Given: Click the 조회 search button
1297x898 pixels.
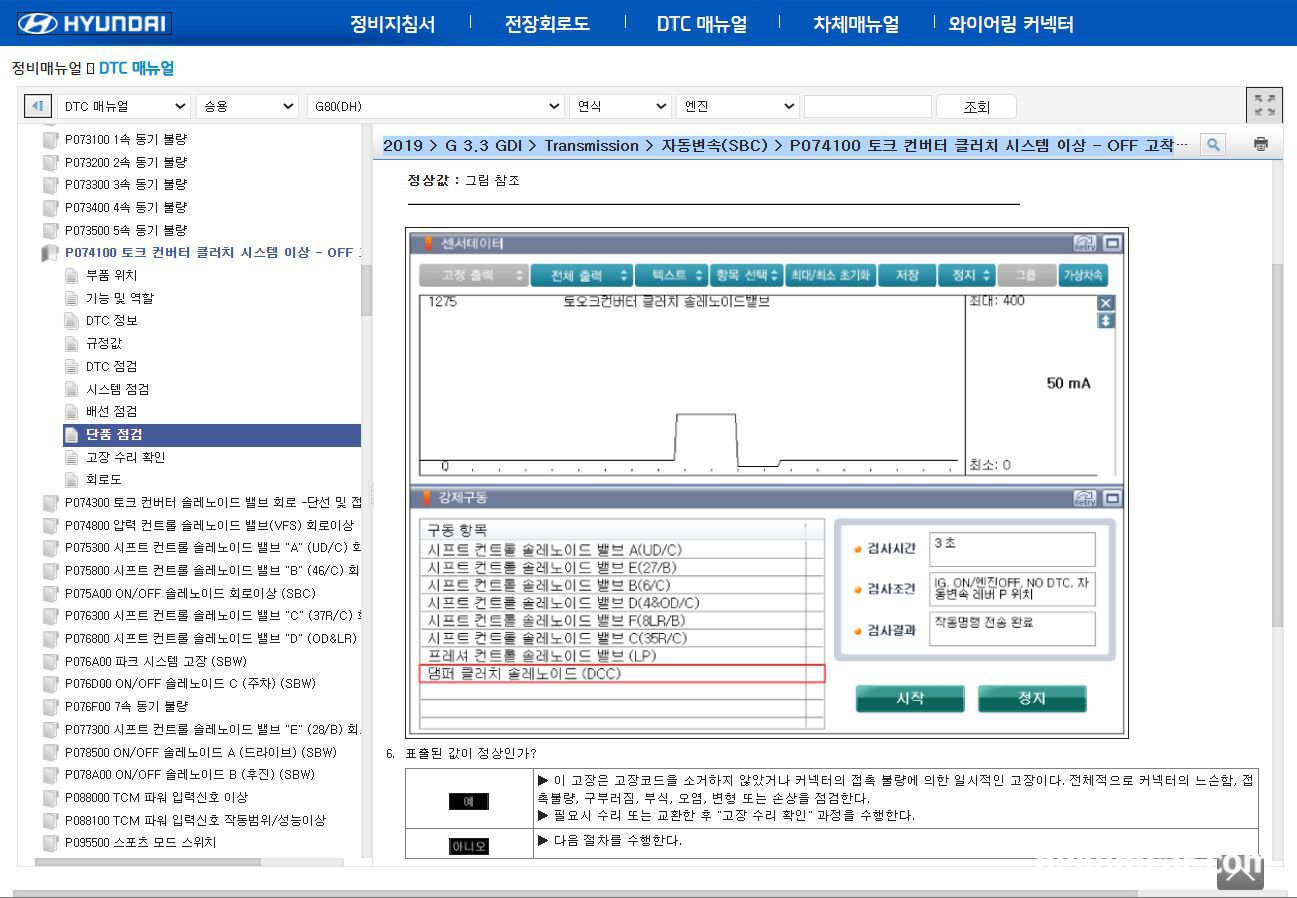Looking at the screenshot, I should tap(975, 105).
